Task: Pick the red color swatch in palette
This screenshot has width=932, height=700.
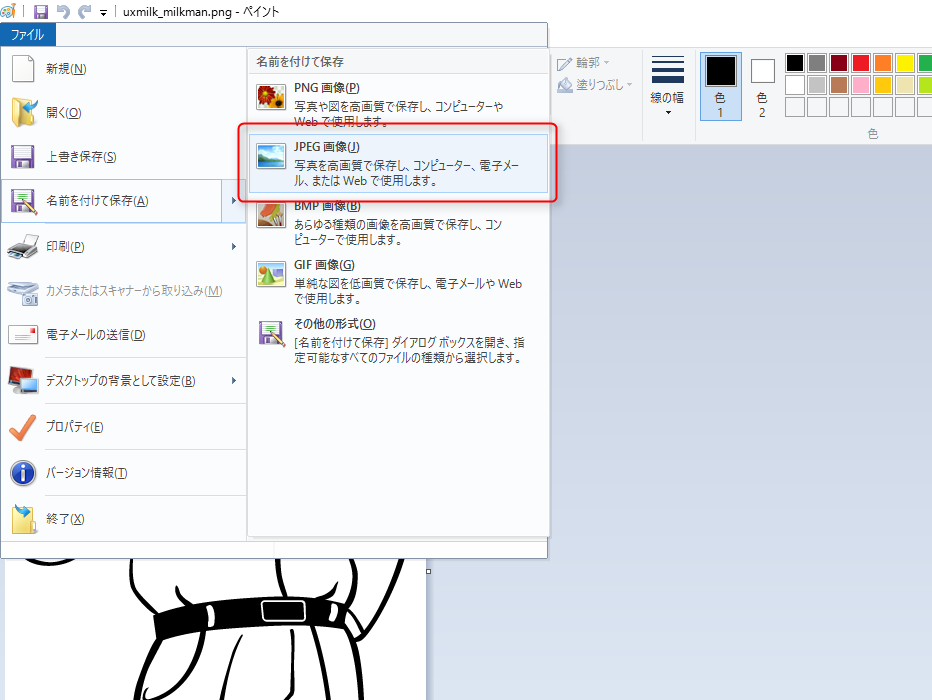Action: click(x=860, y=63)
